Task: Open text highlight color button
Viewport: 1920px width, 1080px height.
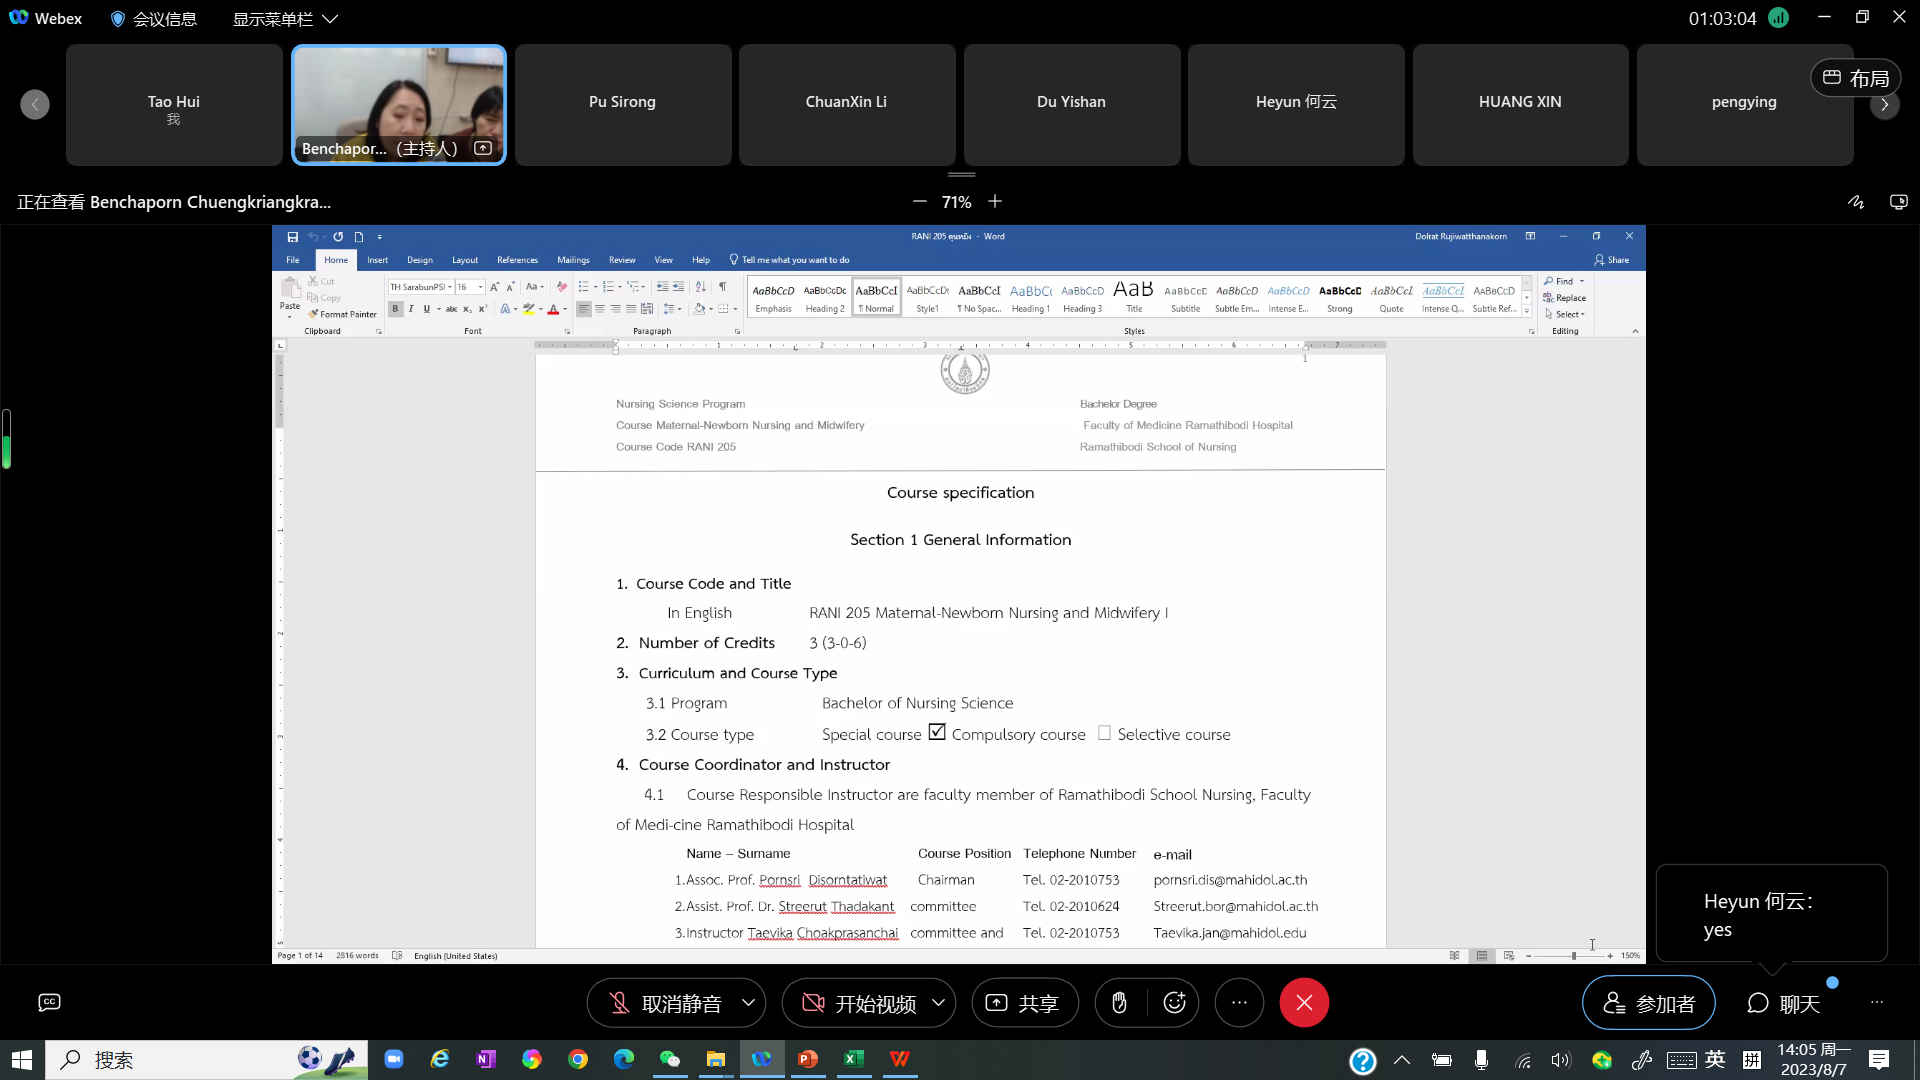Action: (x=528, y=309)
